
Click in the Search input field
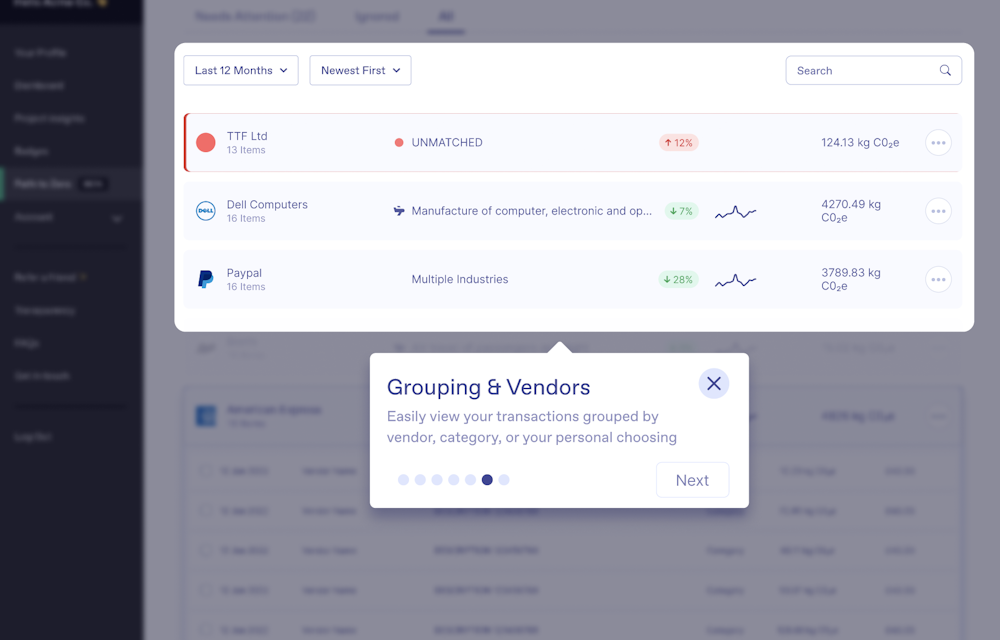860,71
